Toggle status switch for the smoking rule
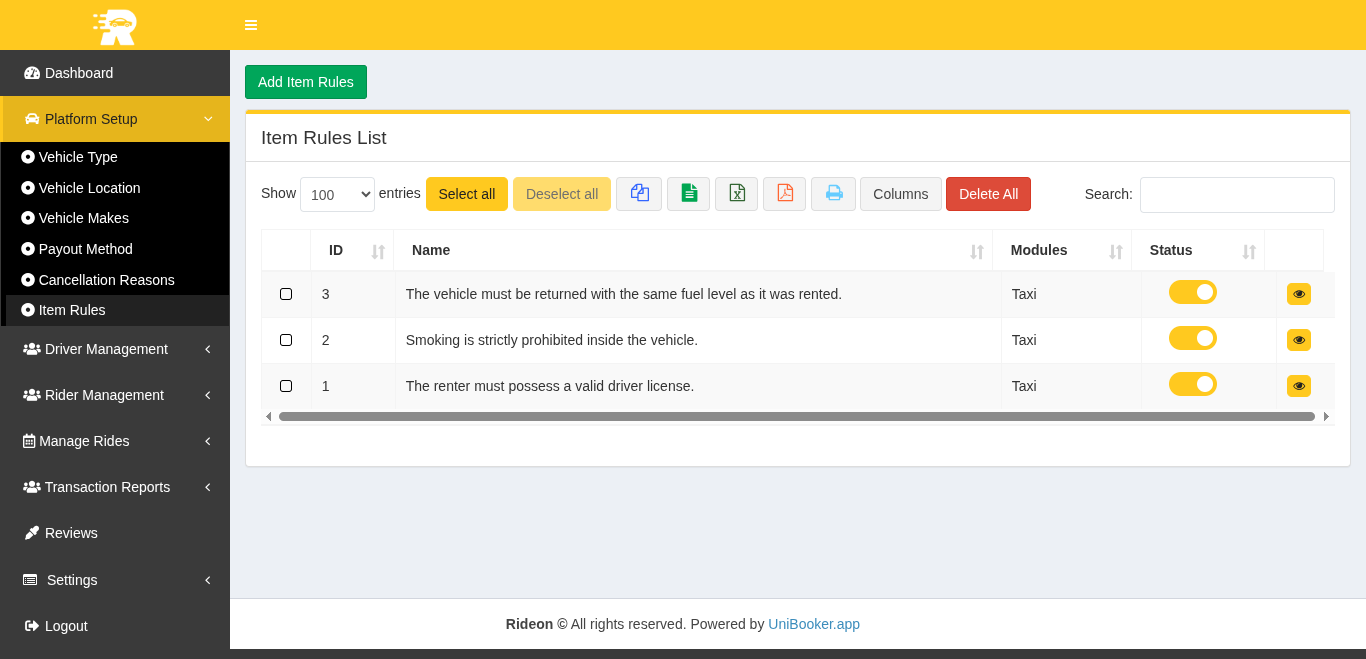 pyautogui.click(x=1192, y=339)
